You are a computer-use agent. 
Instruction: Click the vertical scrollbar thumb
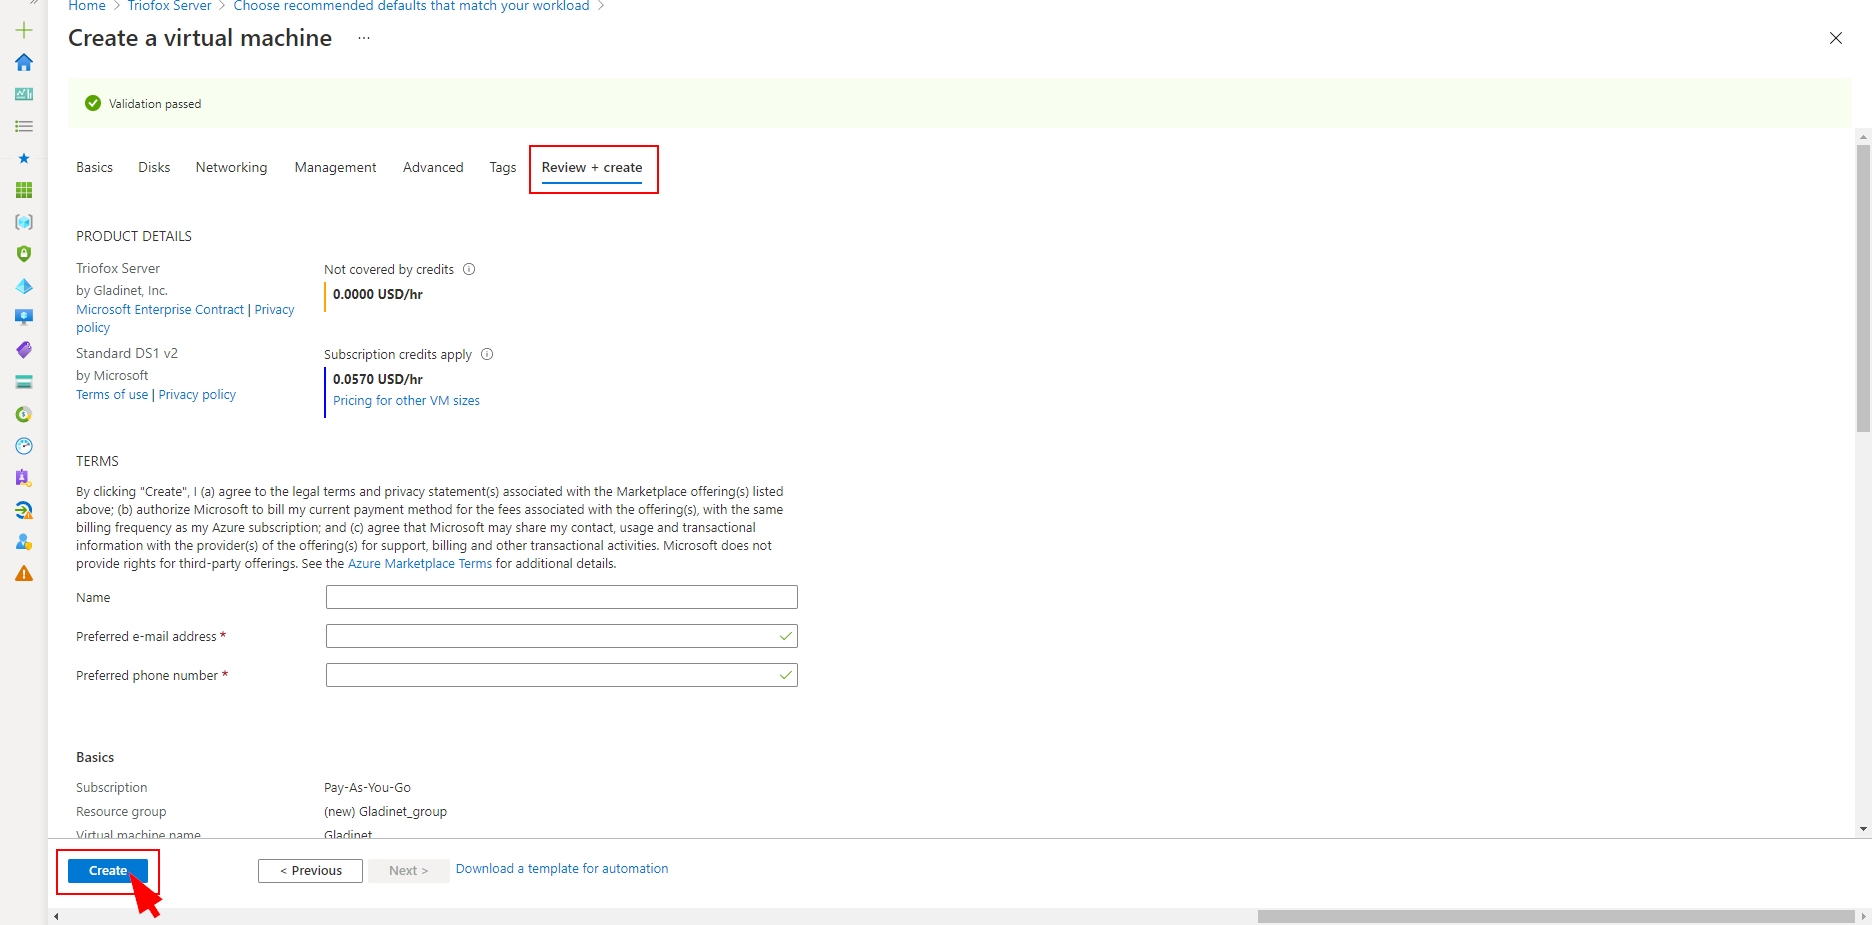(1863, 288)
